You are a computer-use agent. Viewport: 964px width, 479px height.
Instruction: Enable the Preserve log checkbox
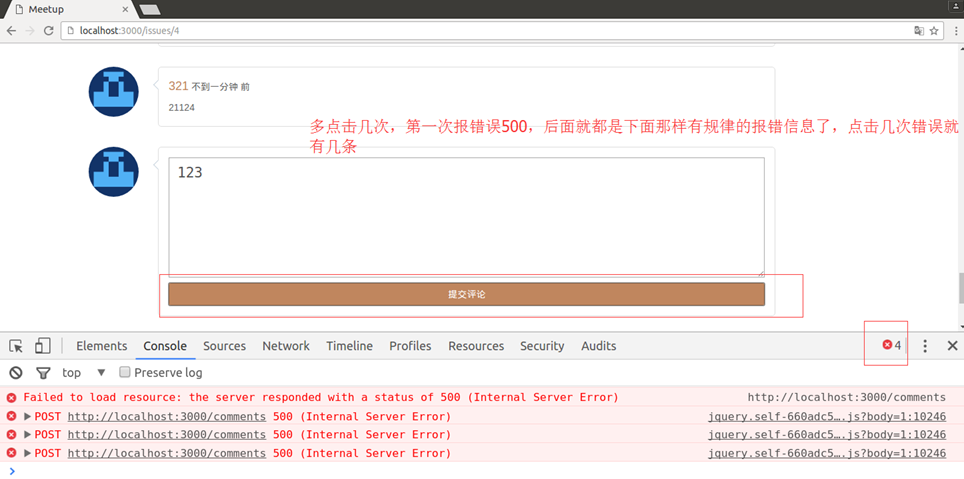125,372
